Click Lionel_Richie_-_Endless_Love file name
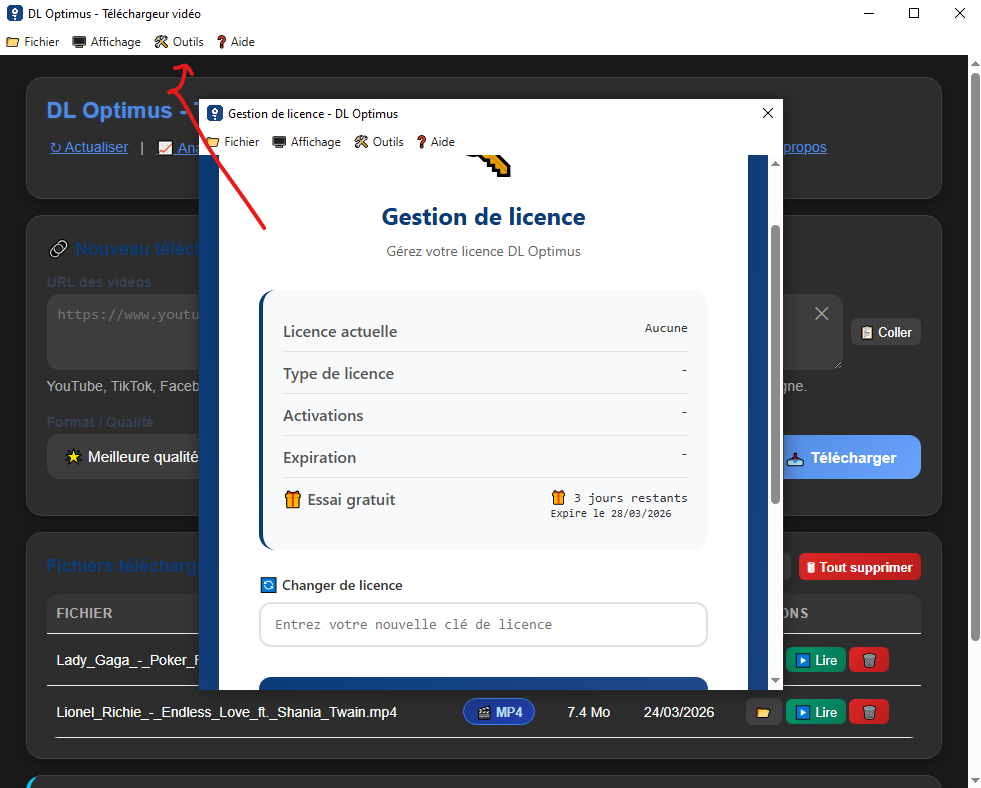The image size is (981, 788). pos(226,712)
